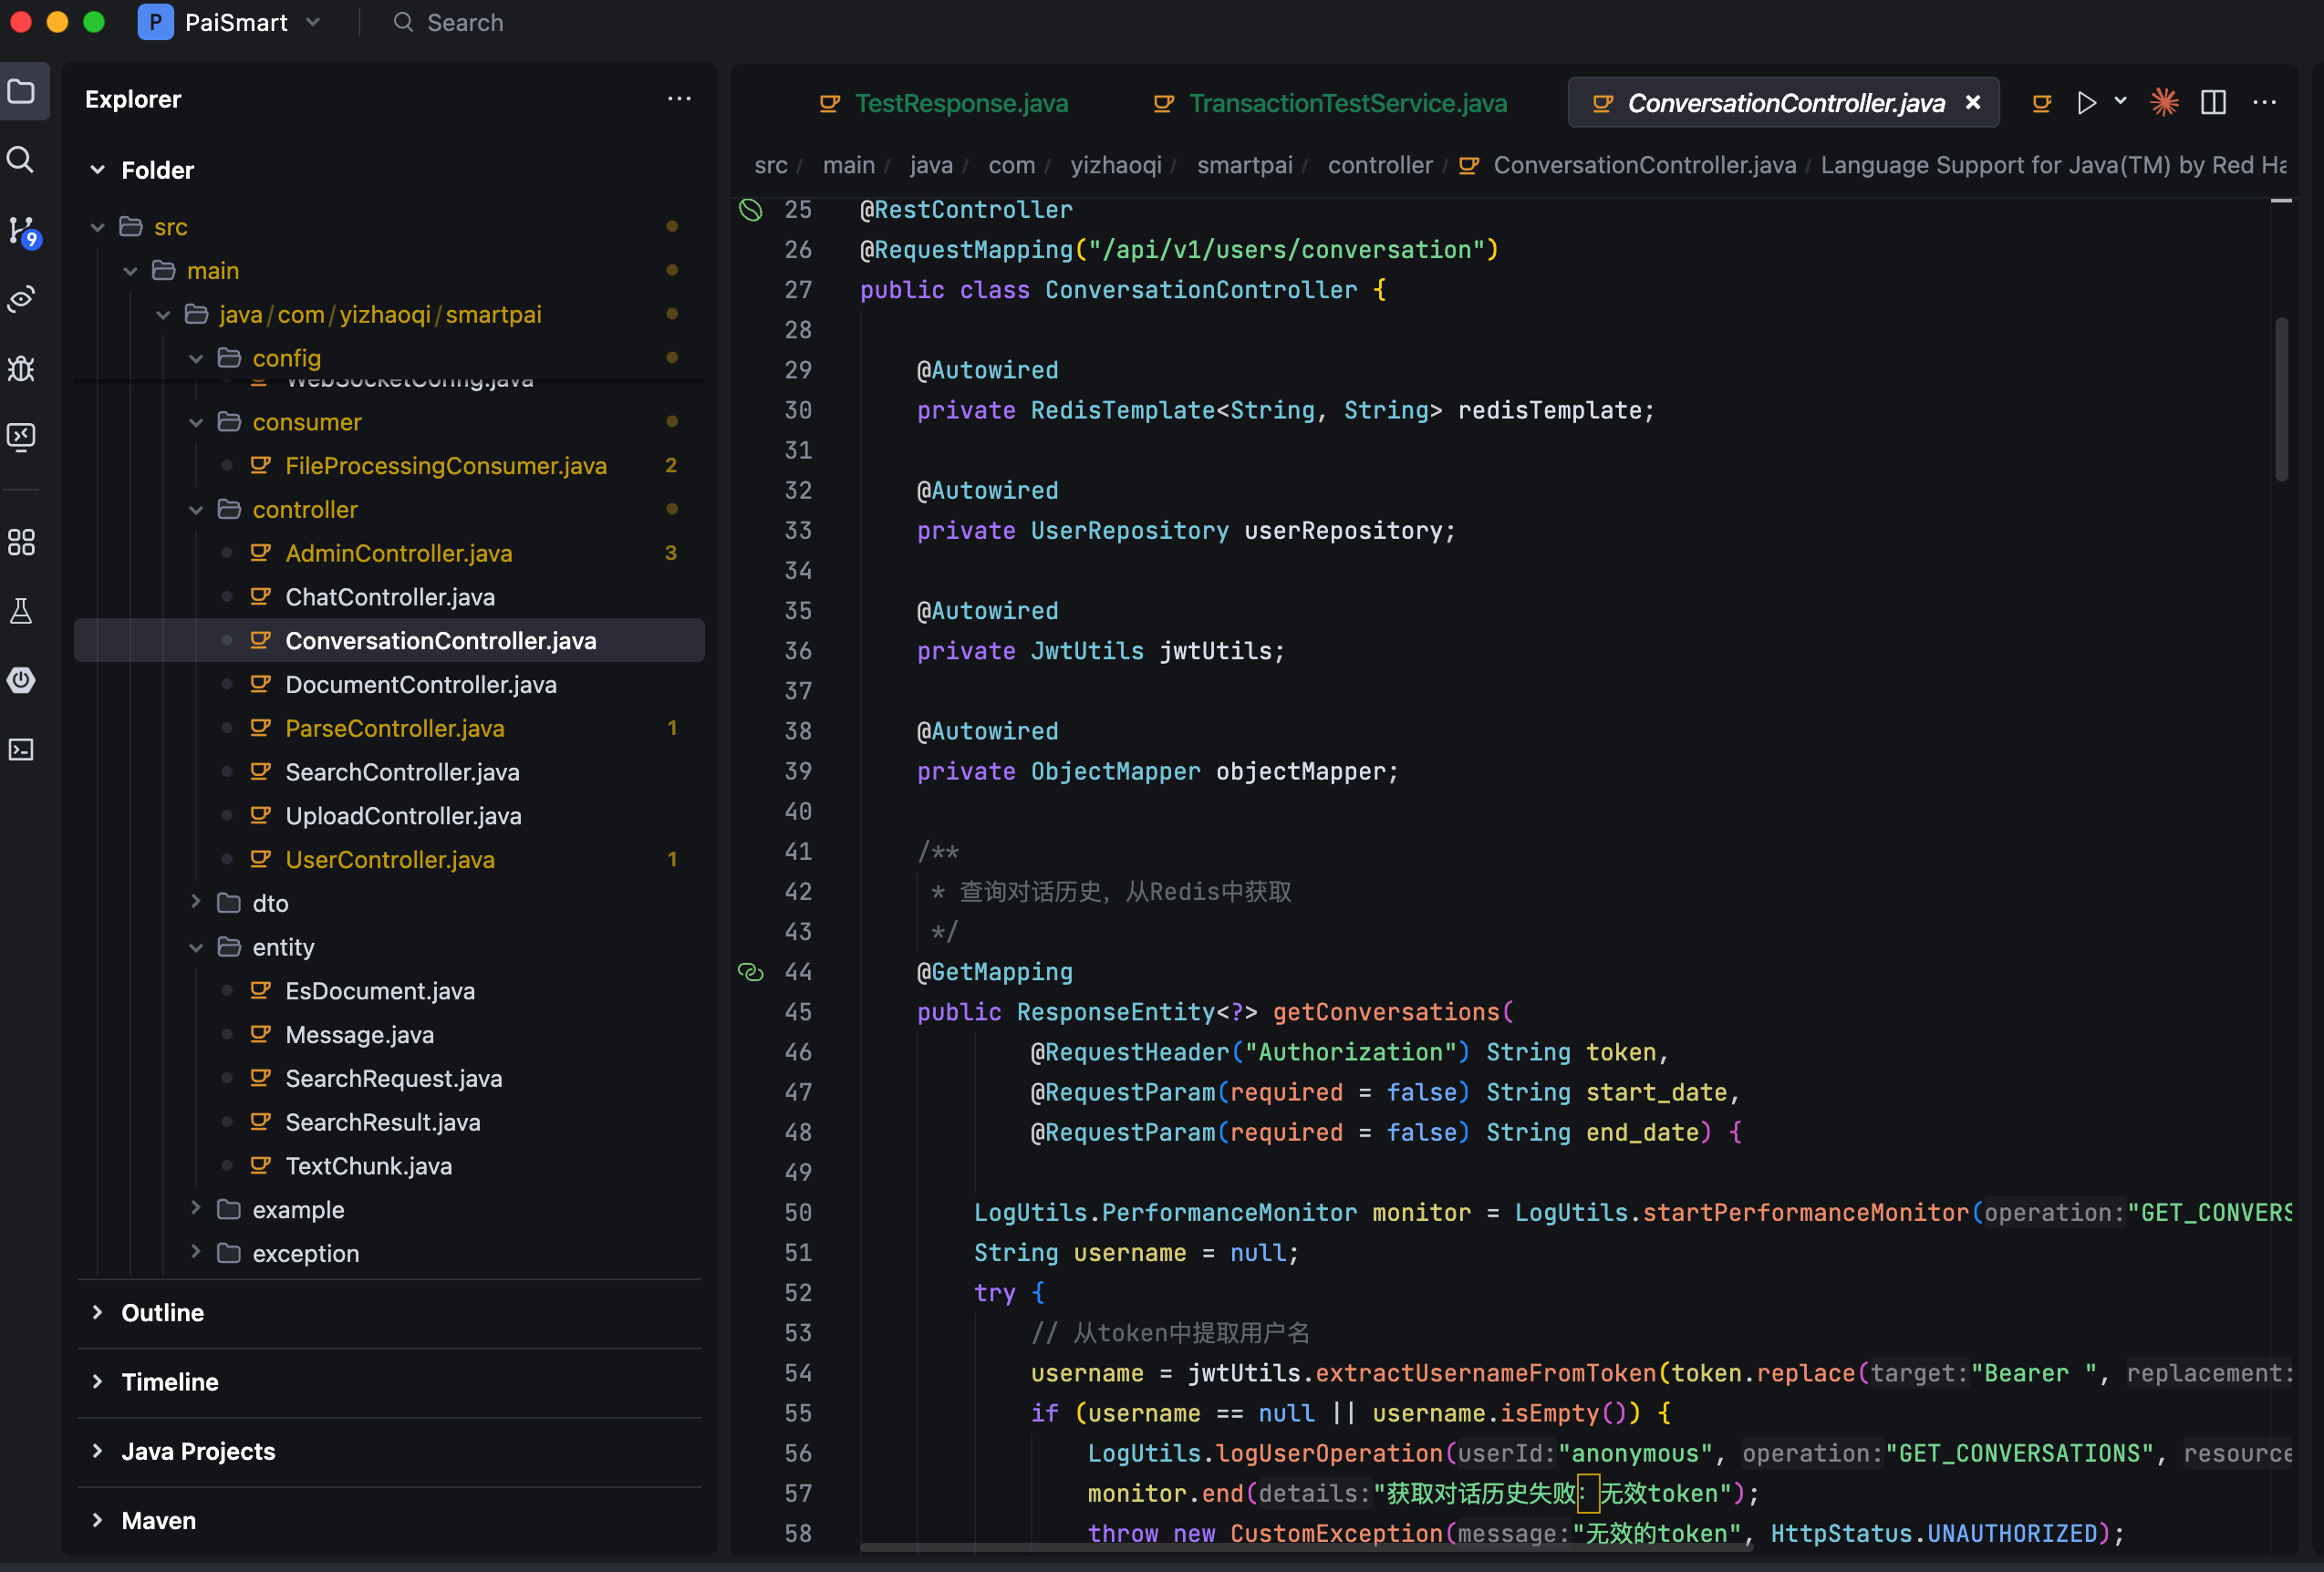This screenshot has width=2324, height=1572.
Task: Expand the dto folder
Action: pyautogui.click(x=197, y=903)
